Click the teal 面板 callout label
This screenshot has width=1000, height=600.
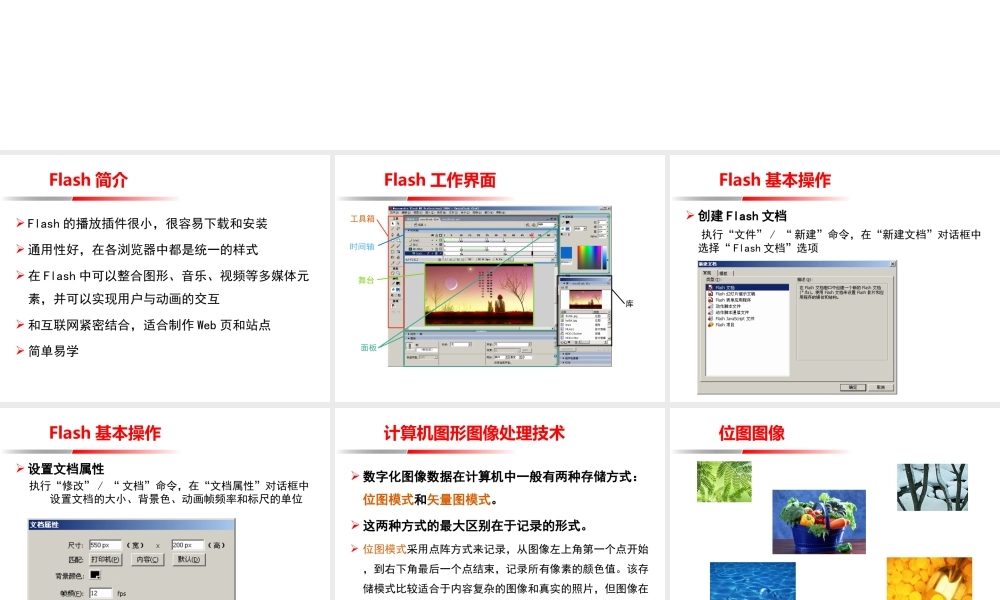click(369, 348)
